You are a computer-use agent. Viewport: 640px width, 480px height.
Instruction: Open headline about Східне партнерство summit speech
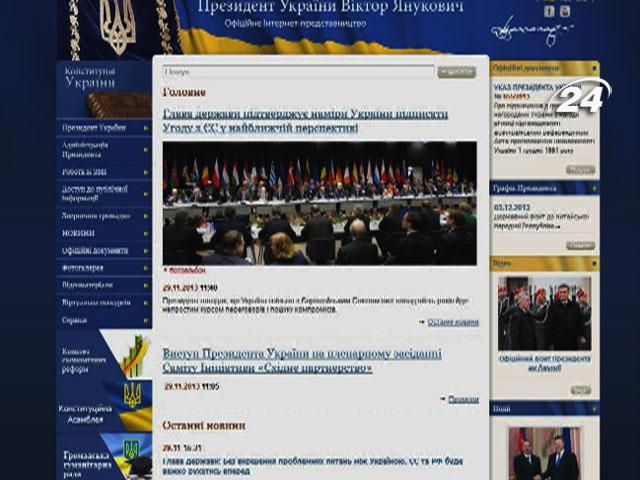click(x=302, y=361)
